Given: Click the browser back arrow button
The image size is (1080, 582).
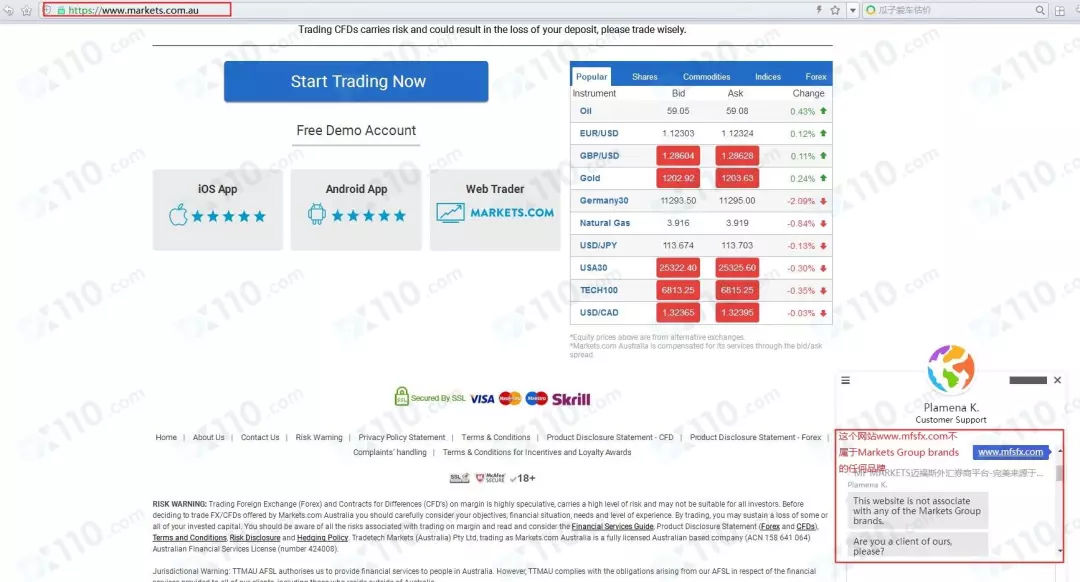Looking at the screenshot, I should [x=8, y=10].
